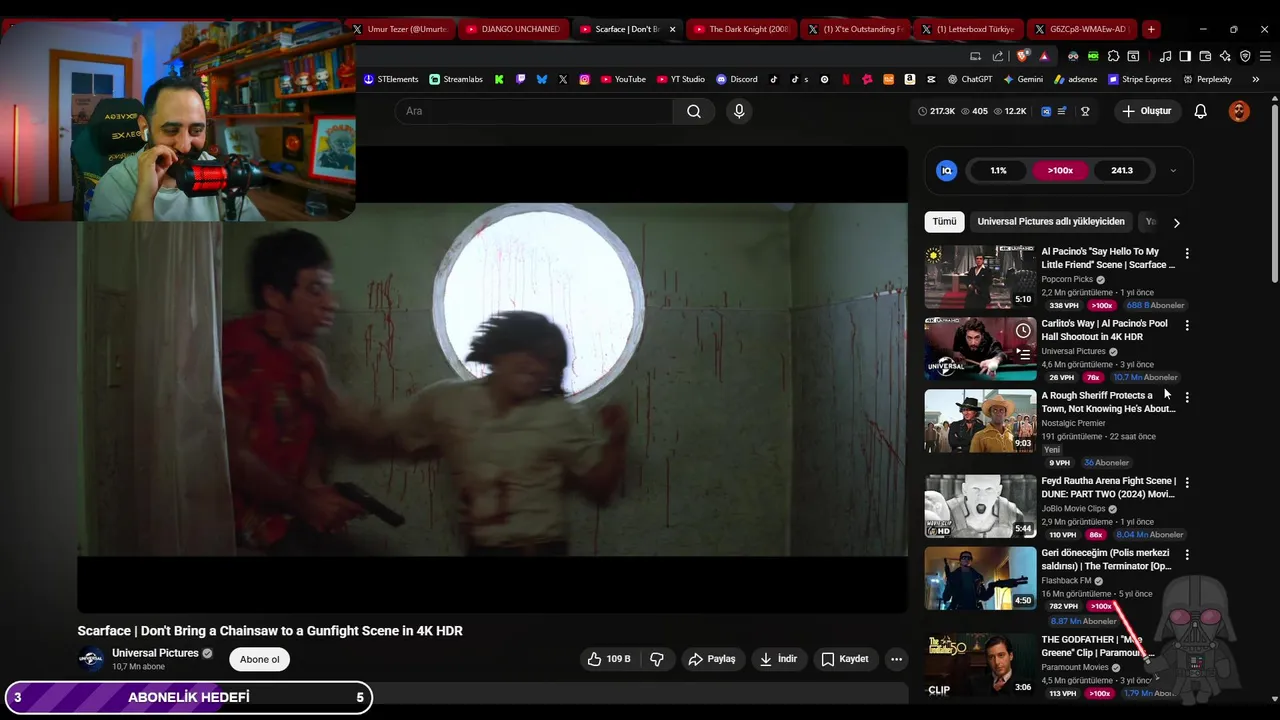Open the Streamlabs bookmark
The width and height of the screenshot is (1280, 720).
point(456,79)
